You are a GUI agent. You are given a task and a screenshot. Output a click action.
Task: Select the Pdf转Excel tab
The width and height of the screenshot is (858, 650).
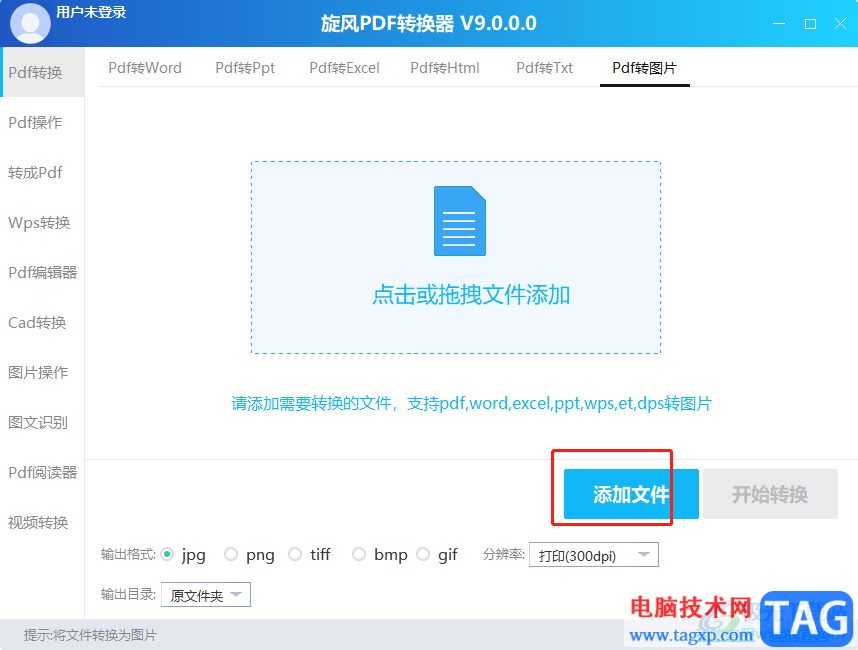(x=344, y=68)
